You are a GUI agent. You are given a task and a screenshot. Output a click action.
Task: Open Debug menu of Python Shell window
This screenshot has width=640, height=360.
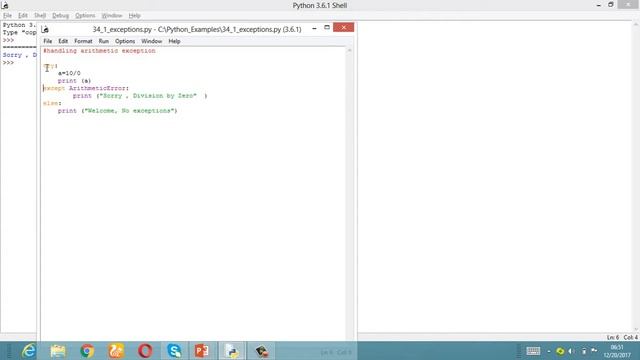tap(60, 16)
